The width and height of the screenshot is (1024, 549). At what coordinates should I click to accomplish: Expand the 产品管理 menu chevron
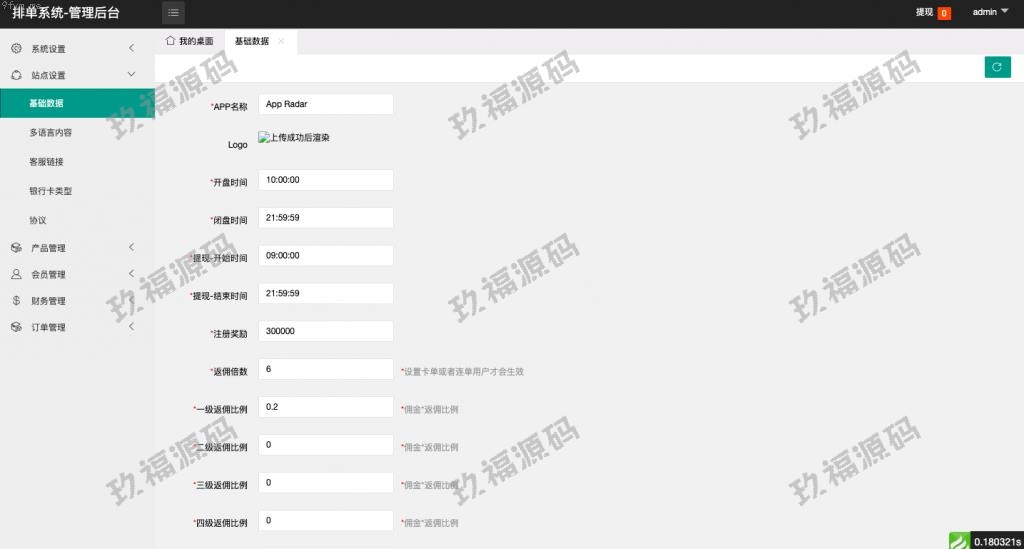[132, 248]
